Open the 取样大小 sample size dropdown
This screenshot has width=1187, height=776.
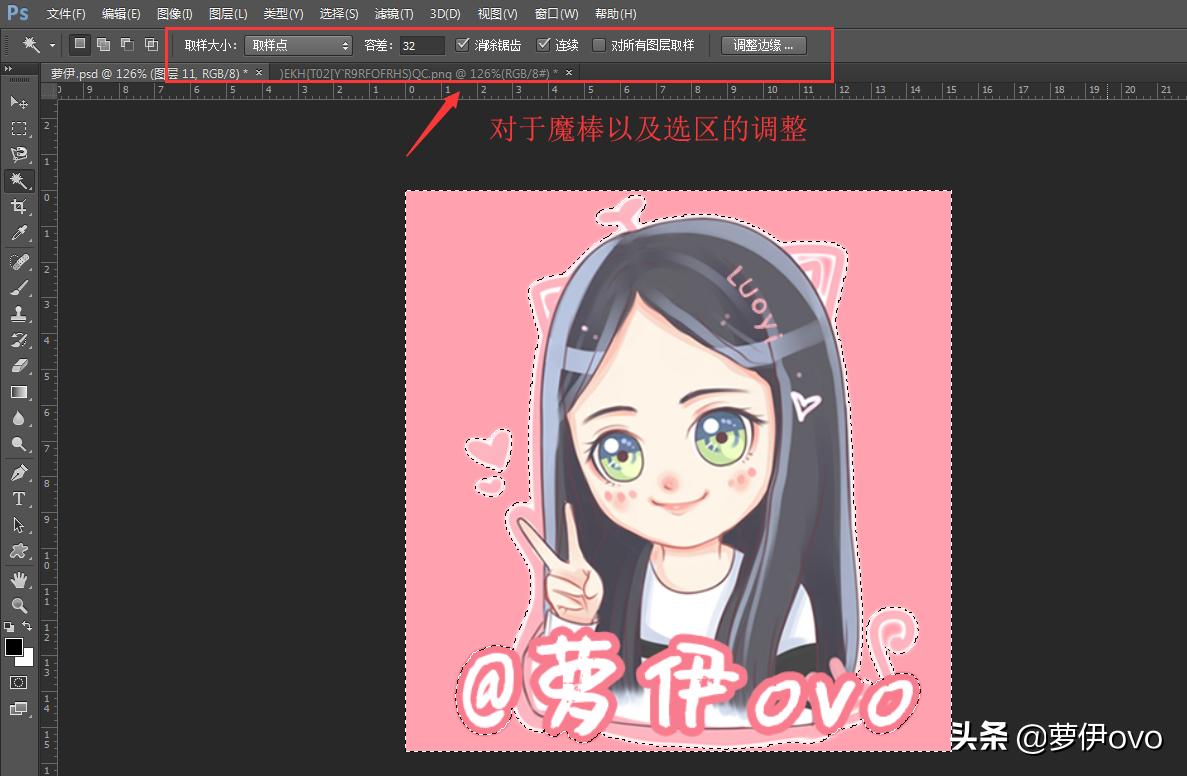[x=297, y=44]
